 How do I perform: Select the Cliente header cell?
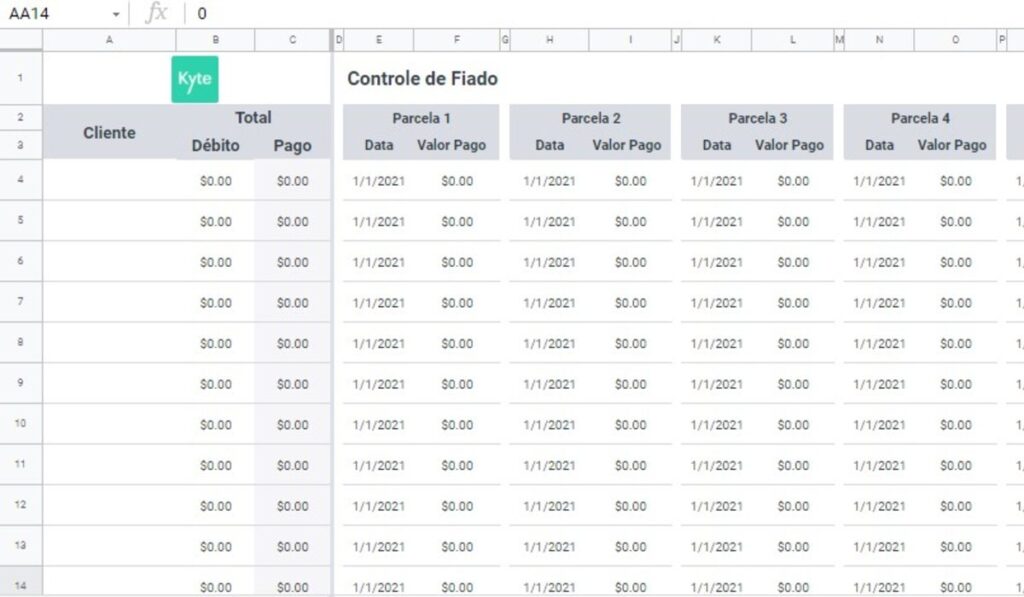[x=109, y=131]
